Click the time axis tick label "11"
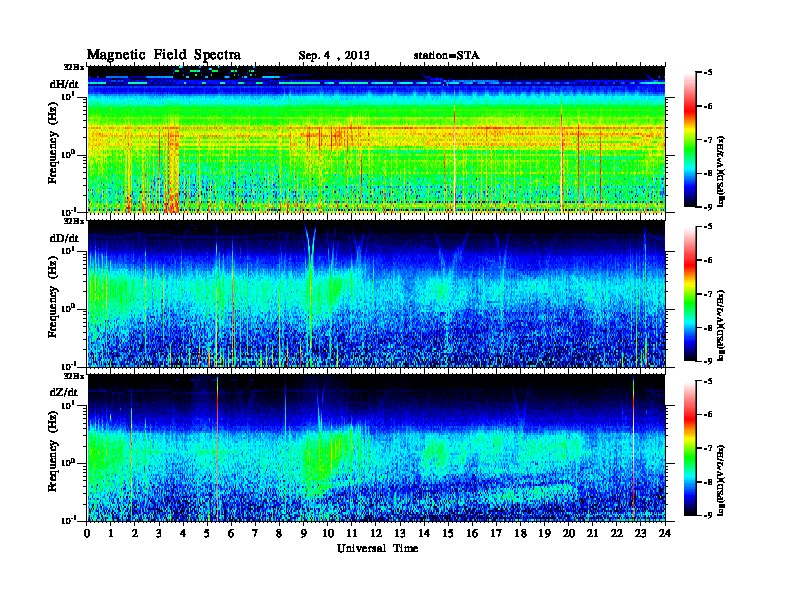Screen dimensions: 792x612 tap(352, 534)
